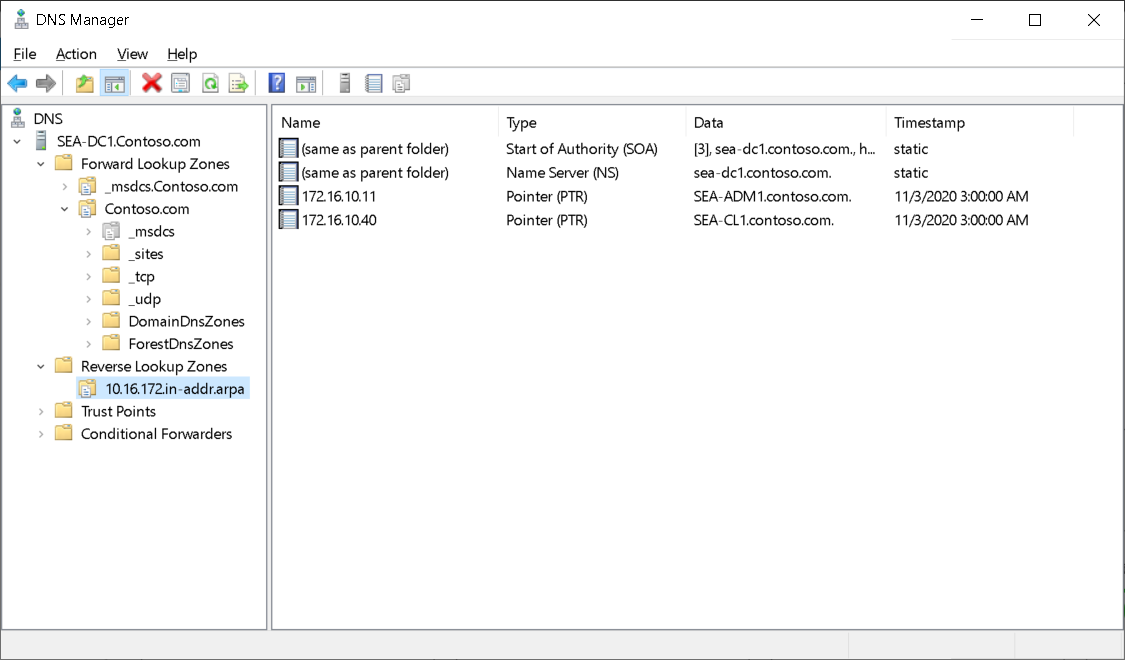
Task: Click the Trust Points folder icon
Action: (63, 411)
